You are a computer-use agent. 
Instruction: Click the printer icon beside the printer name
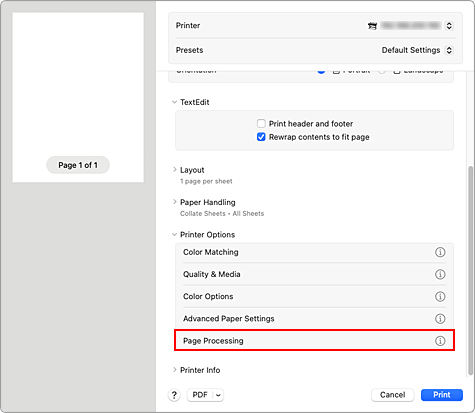(372, 26)
